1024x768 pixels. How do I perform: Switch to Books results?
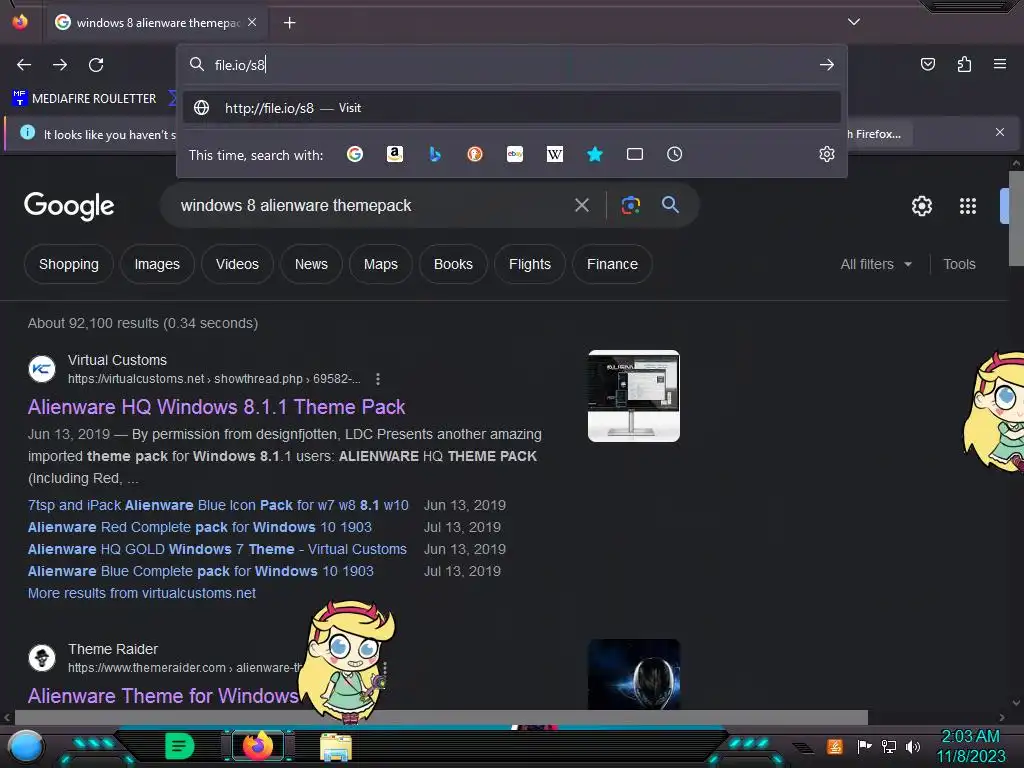453,264
